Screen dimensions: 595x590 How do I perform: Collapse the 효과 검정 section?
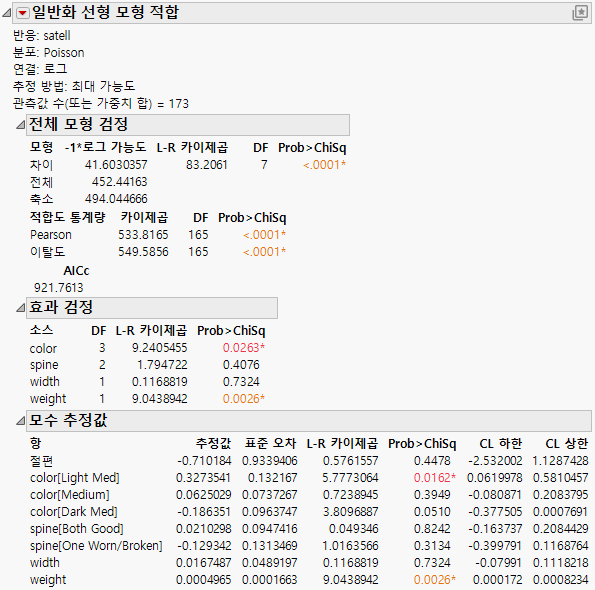(x=20, y=308)
